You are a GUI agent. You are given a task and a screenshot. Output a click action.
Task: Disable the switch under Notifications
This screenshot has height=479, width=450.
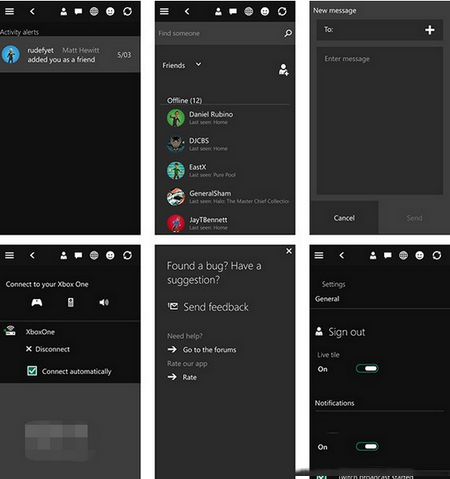click(367, 446)
